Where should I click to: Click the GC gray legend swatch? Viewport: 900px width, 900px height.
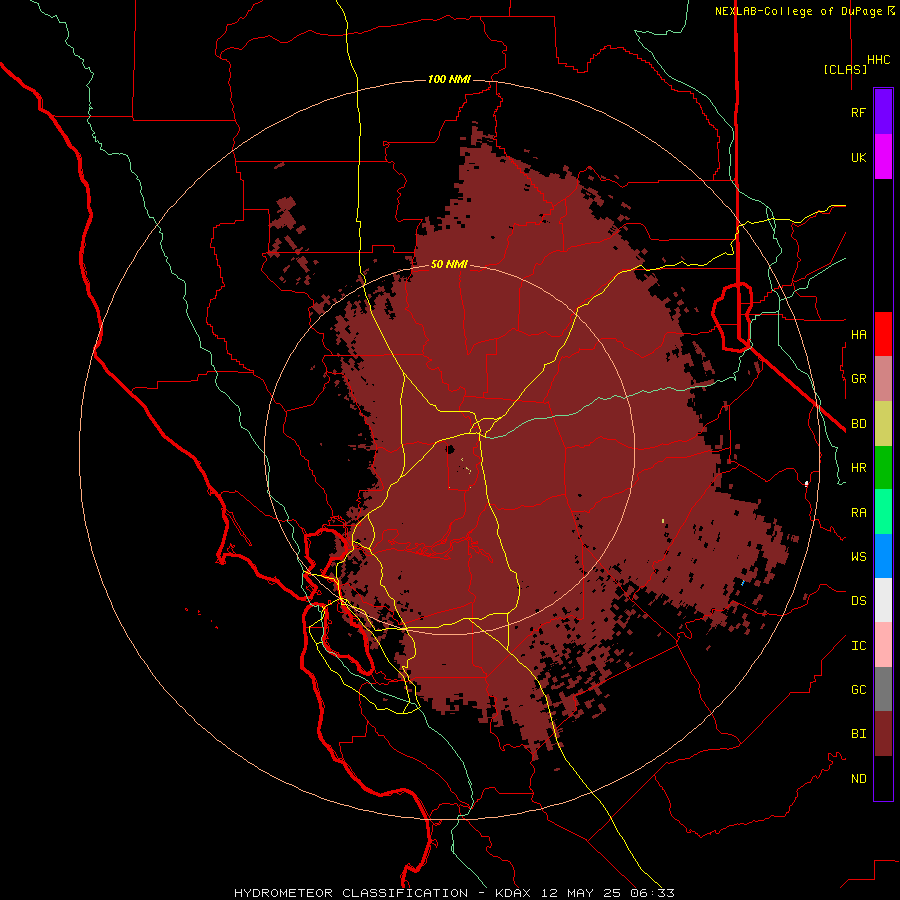click(883, 689)
